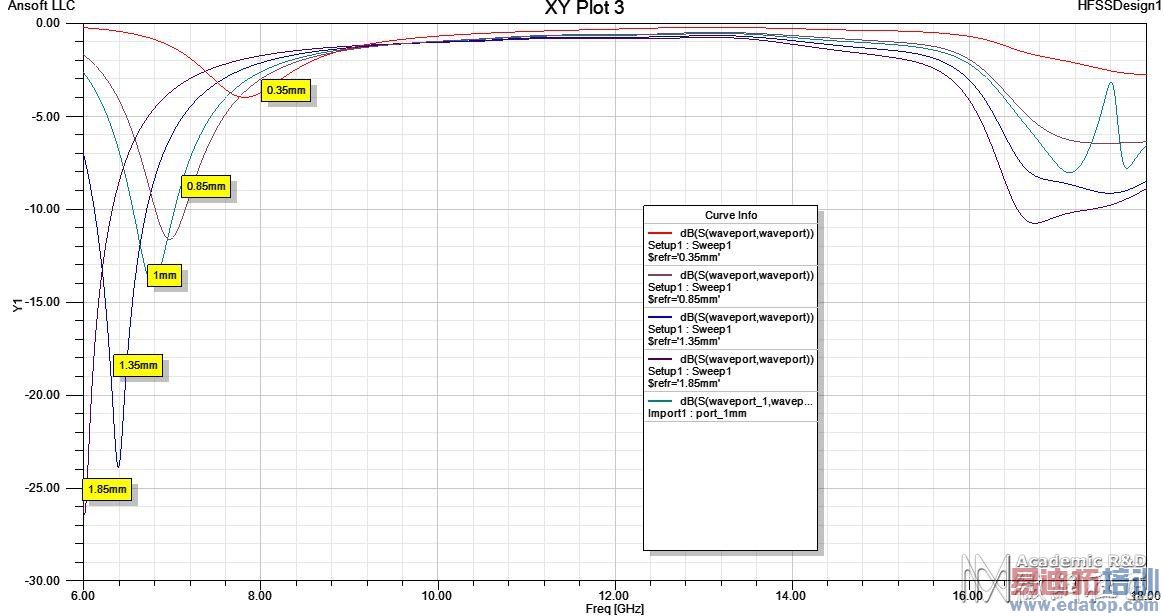This screenshot has width=1164, height=616.
Task: Click the Y1 axis label
Action: click(18, 305)
